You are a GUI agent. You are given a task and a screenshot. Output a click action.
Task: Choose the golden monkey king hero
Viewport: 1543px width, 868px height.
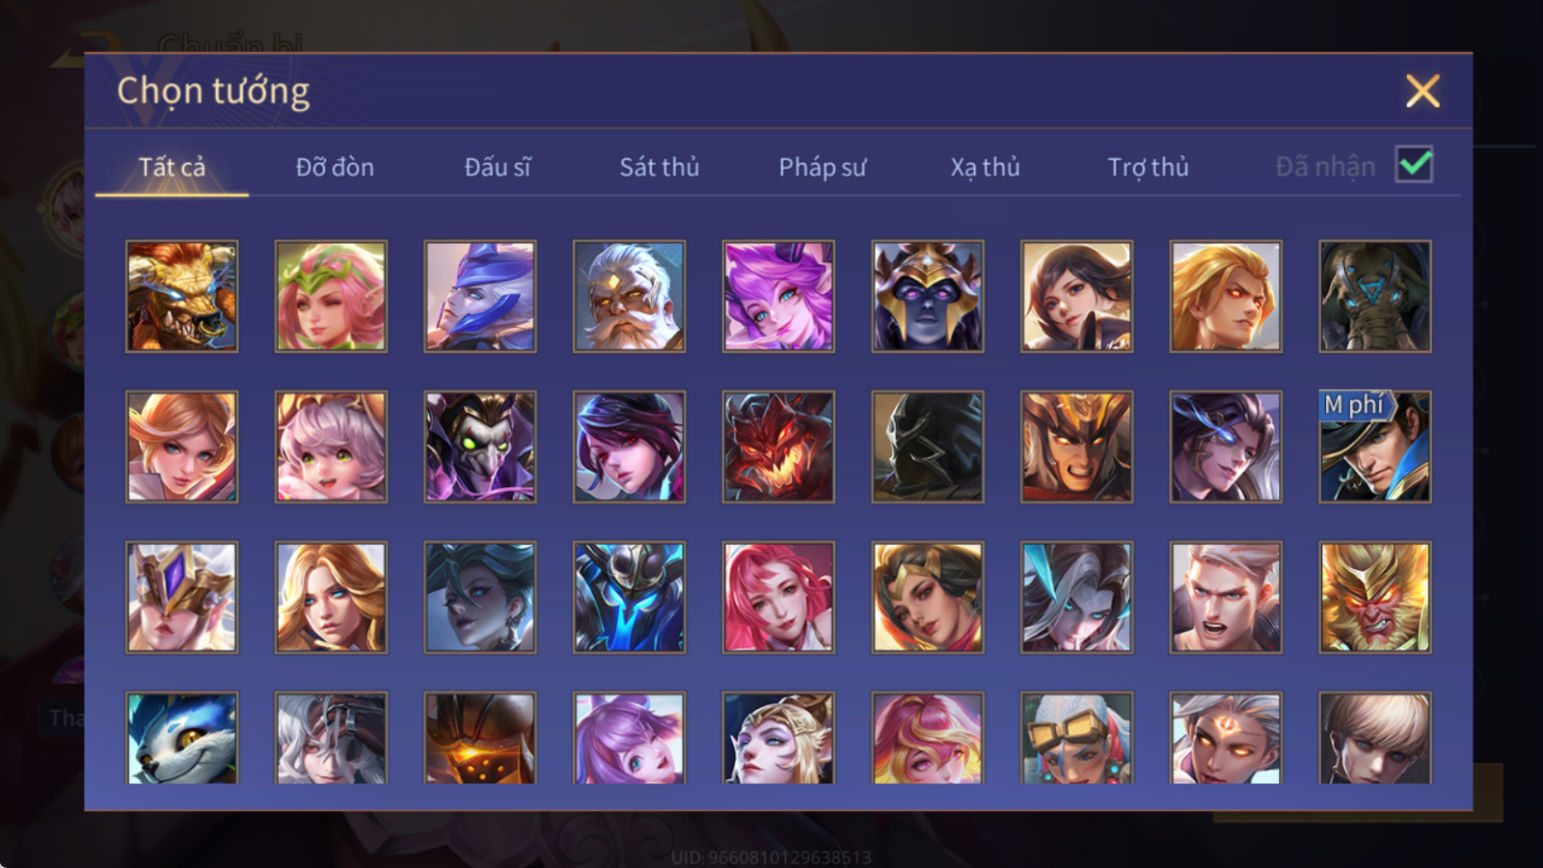pyautogui.click(x=1375, y=597)
